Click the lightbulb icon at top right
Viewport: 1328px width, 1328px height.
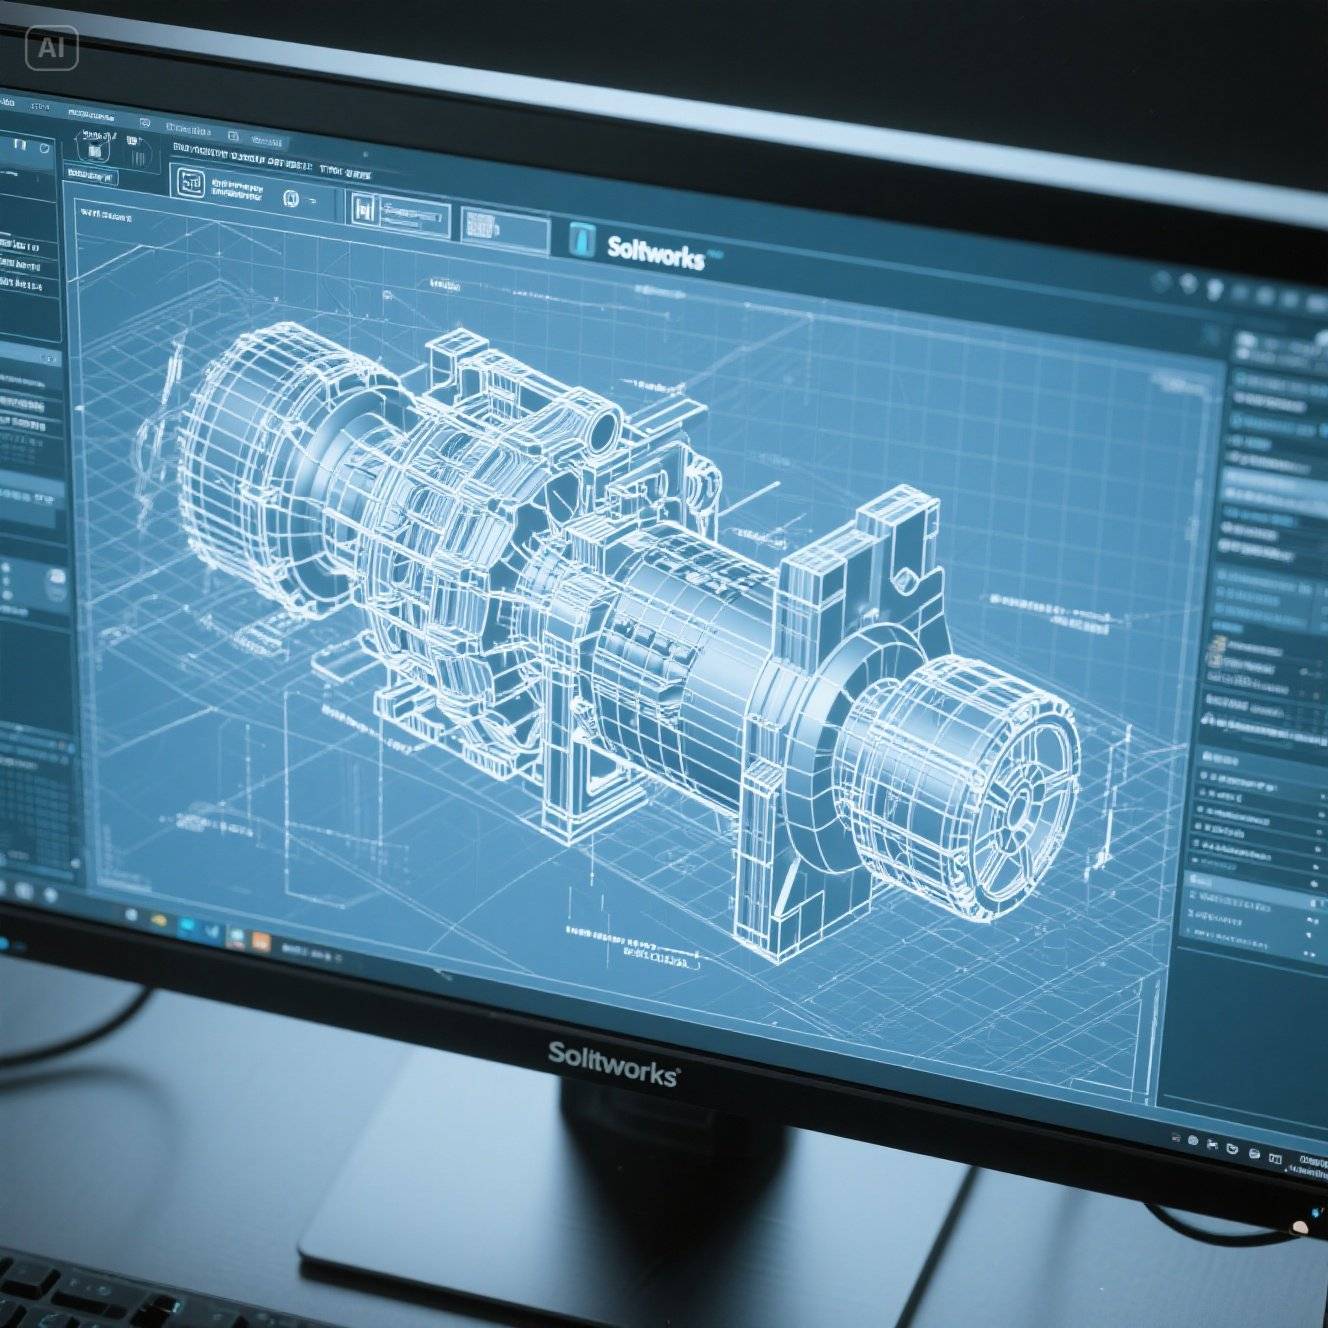(x=1215, y=288)
